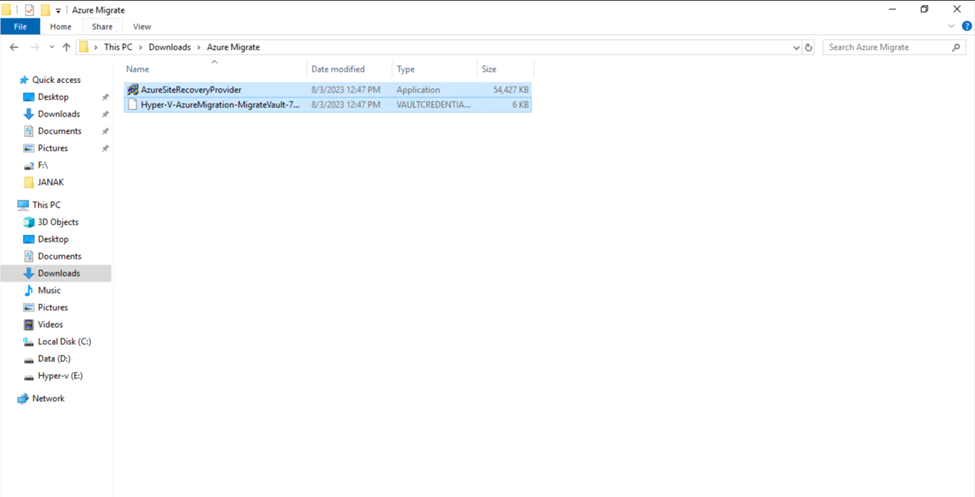Select Quick access in navigation pane
Image resolution: width=975 pixels, height=497 pixels.
pos(56,80)
